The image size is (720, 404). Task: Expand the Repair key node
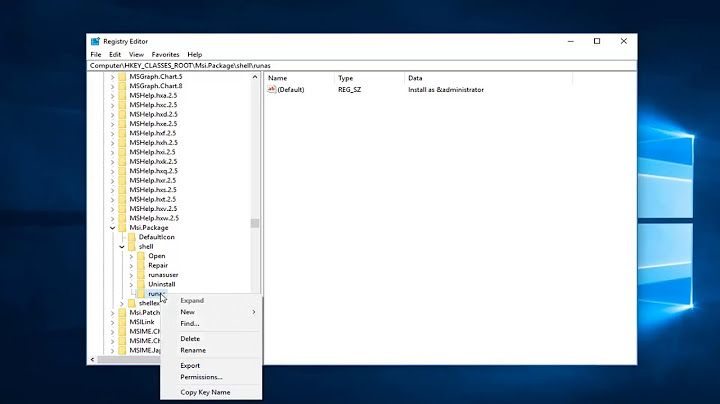[x=131, y=265]
